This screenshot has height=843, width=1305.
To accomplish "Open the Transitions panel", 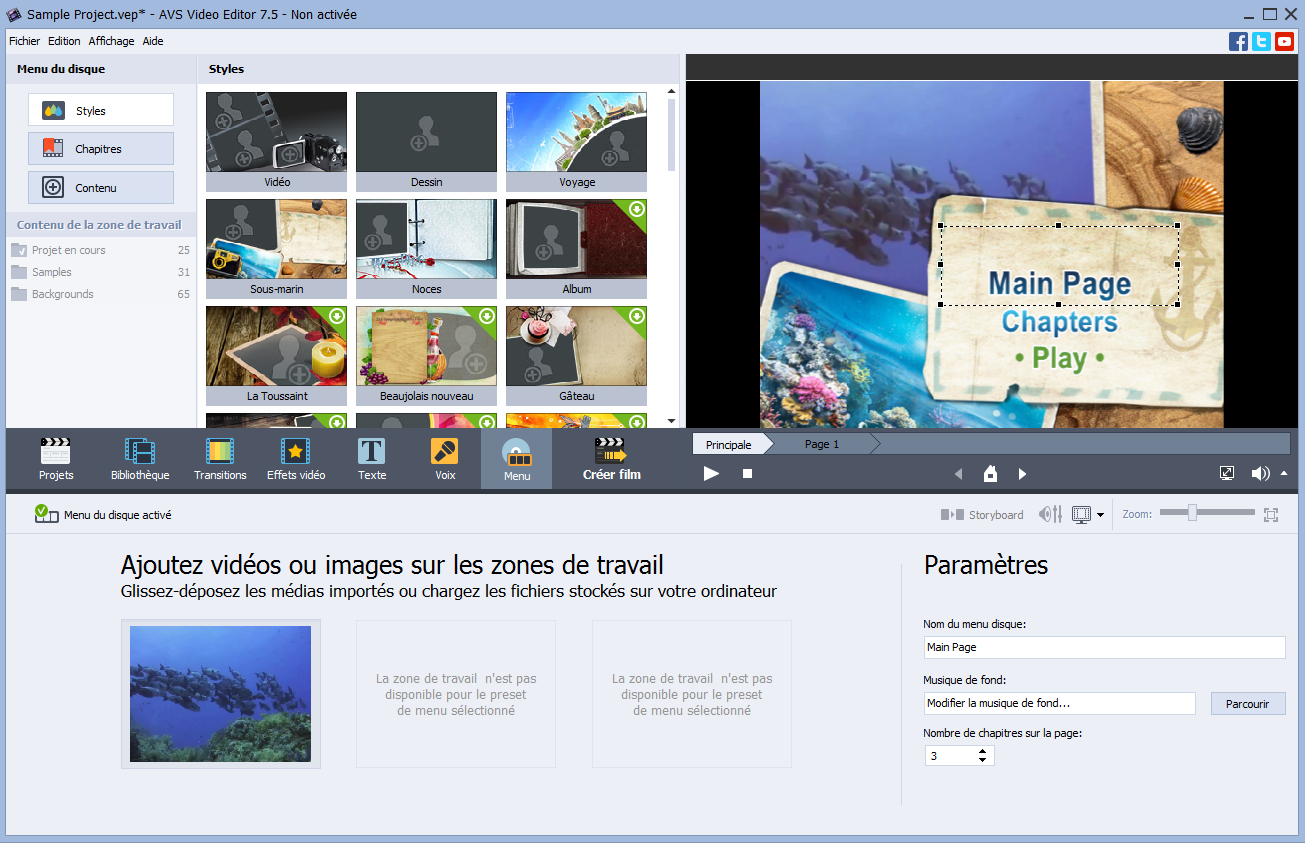I will 220,460.
